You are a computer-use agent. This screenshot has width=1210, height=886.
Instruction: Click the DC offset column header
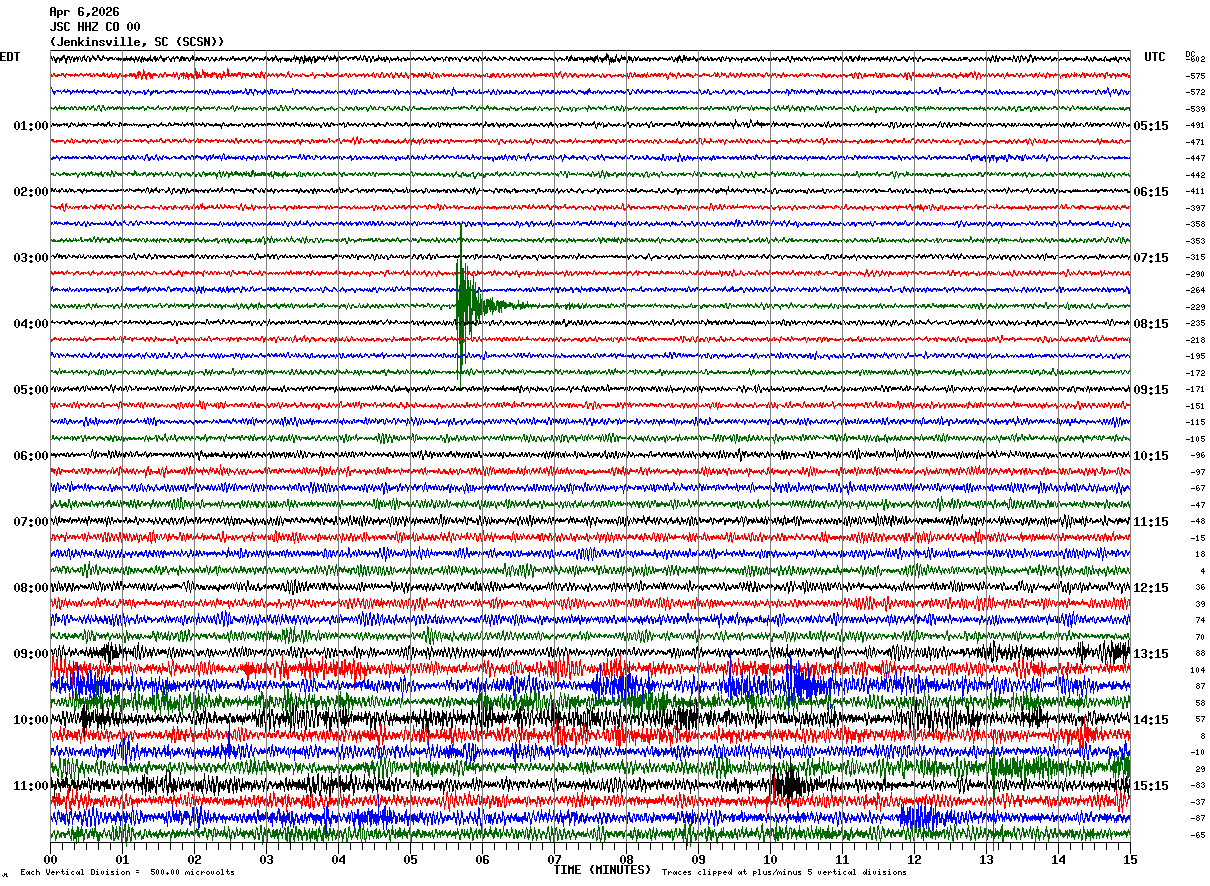click(1190, 54)
